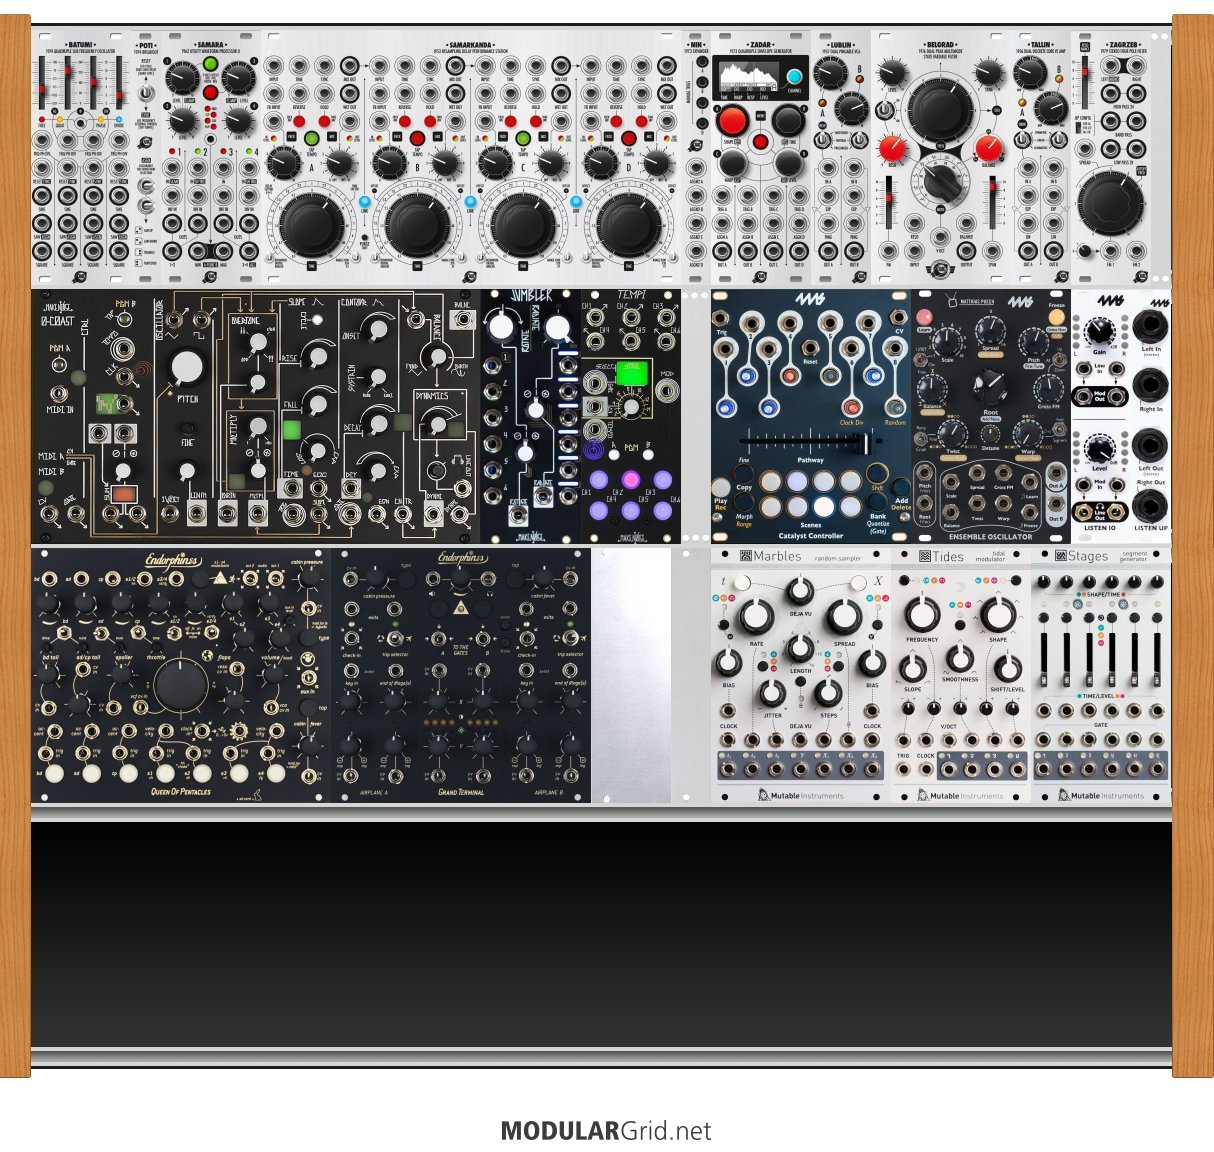The image size is (1214, 1152).
Task: Click the large center knob on Queen of Pentacles
Action: [x=181, y=685]
